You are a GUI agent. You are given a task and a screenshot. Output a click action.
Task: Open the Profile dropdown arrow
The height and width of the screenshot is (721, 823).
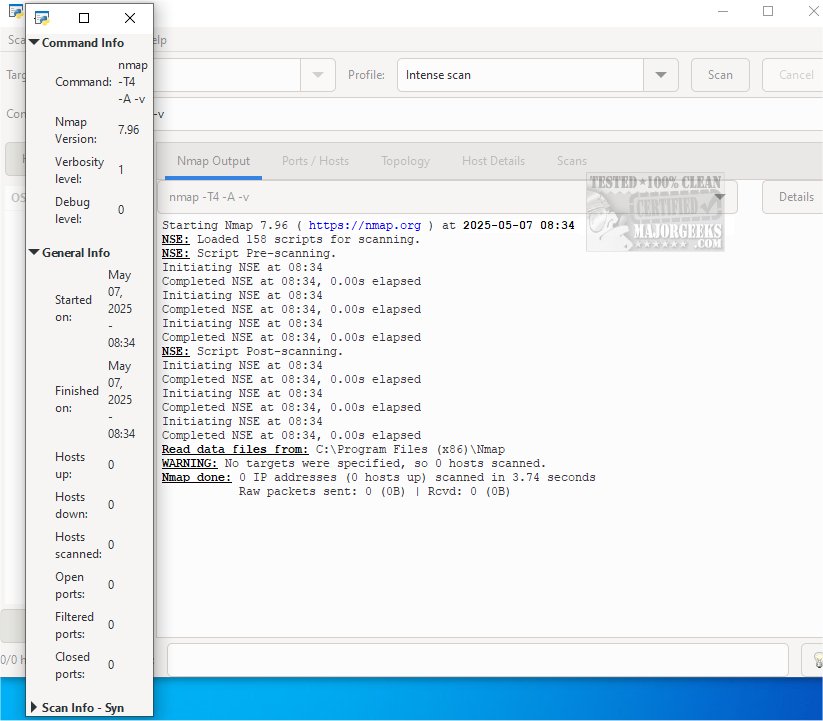coord(661,75)
